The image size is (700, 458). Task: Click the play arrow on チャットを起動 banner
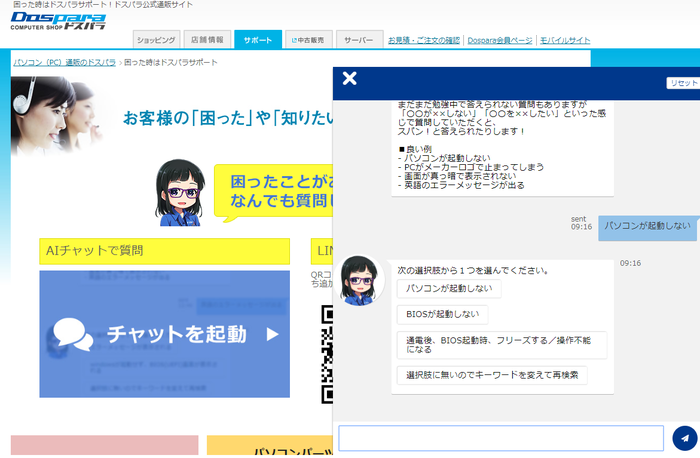272,334
